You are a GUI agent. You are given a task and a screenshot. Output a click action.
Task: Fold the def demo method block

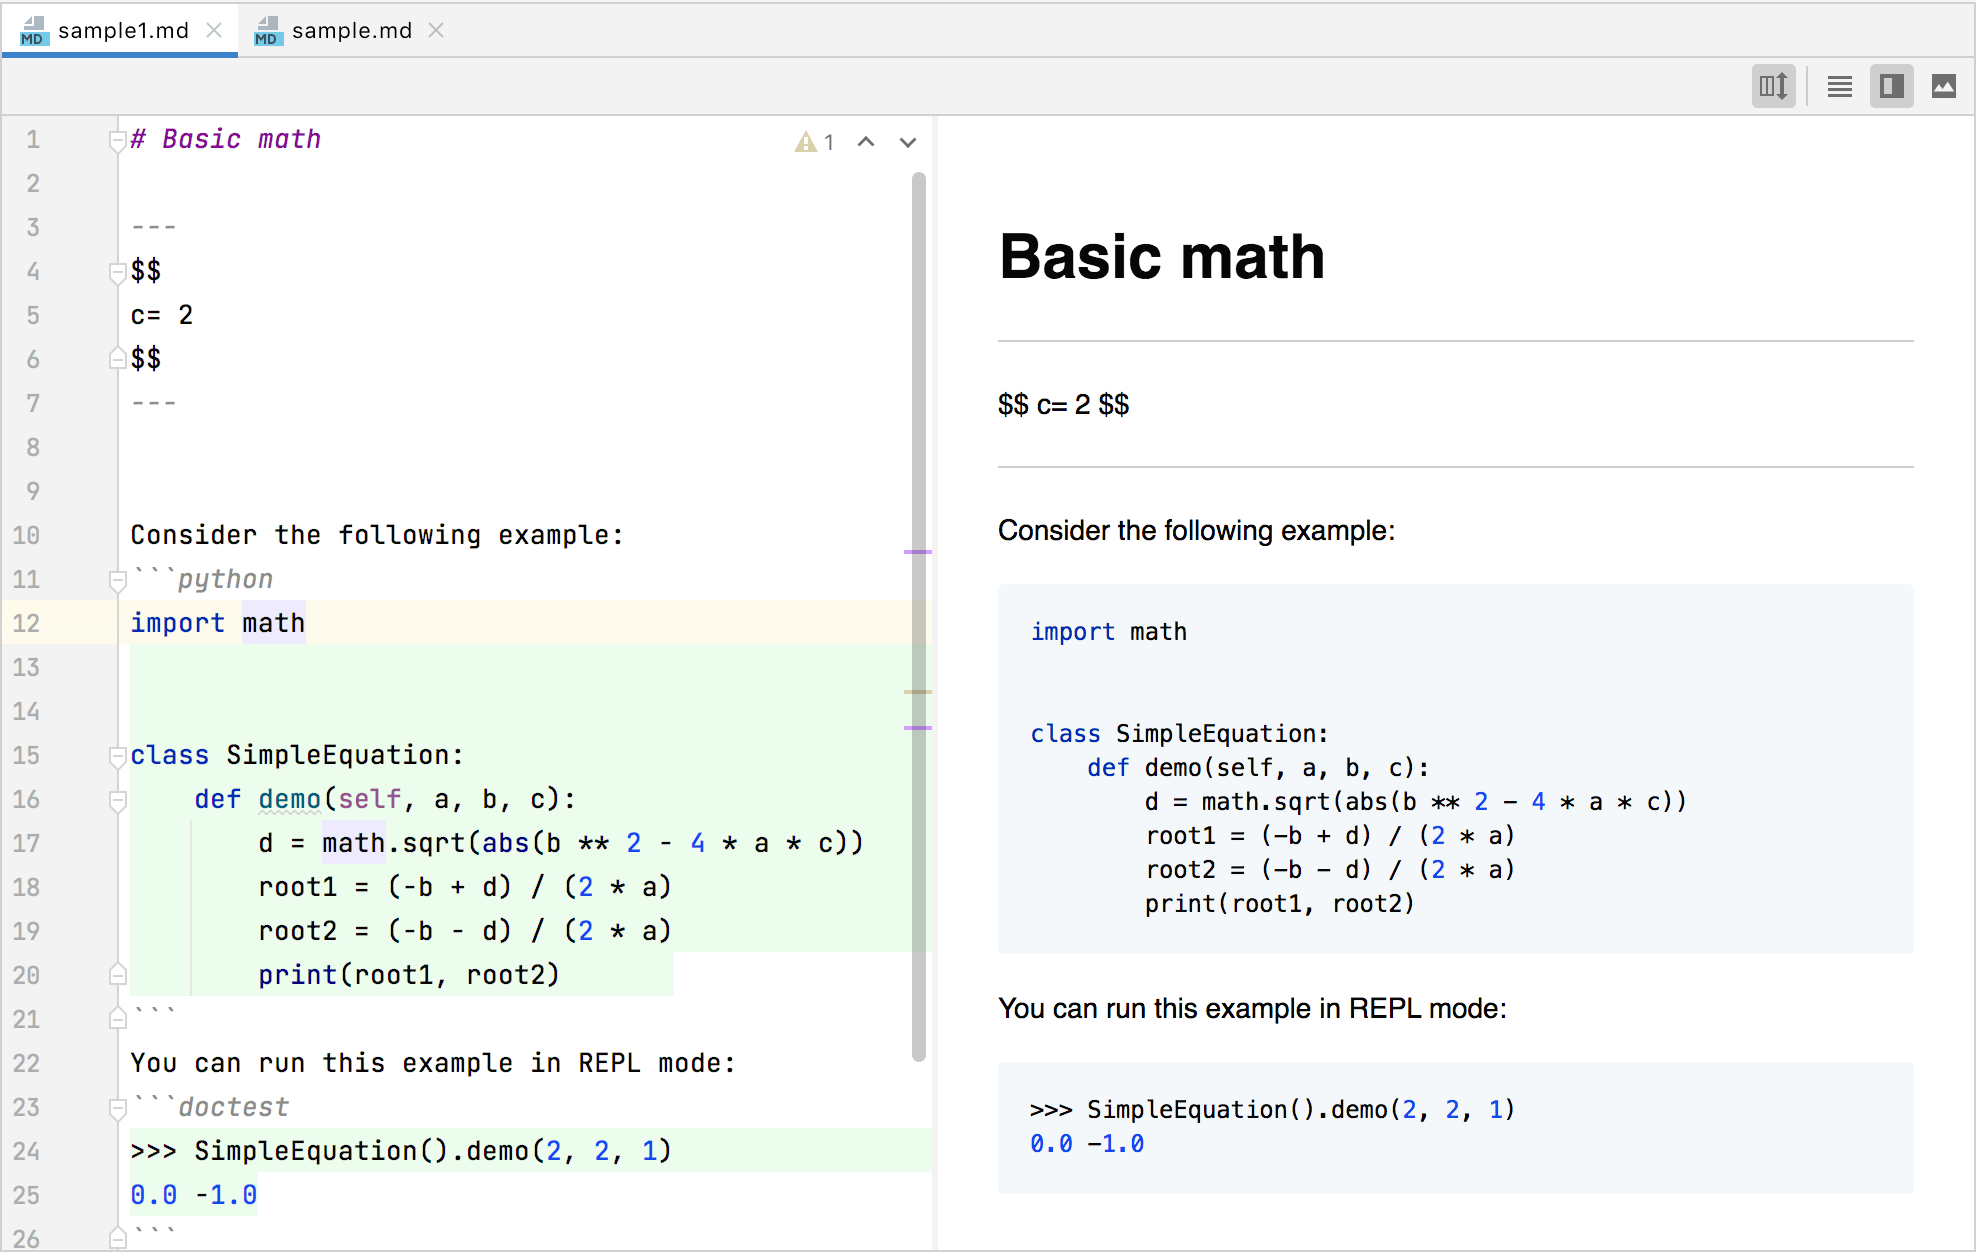click(x=117, y=800)
